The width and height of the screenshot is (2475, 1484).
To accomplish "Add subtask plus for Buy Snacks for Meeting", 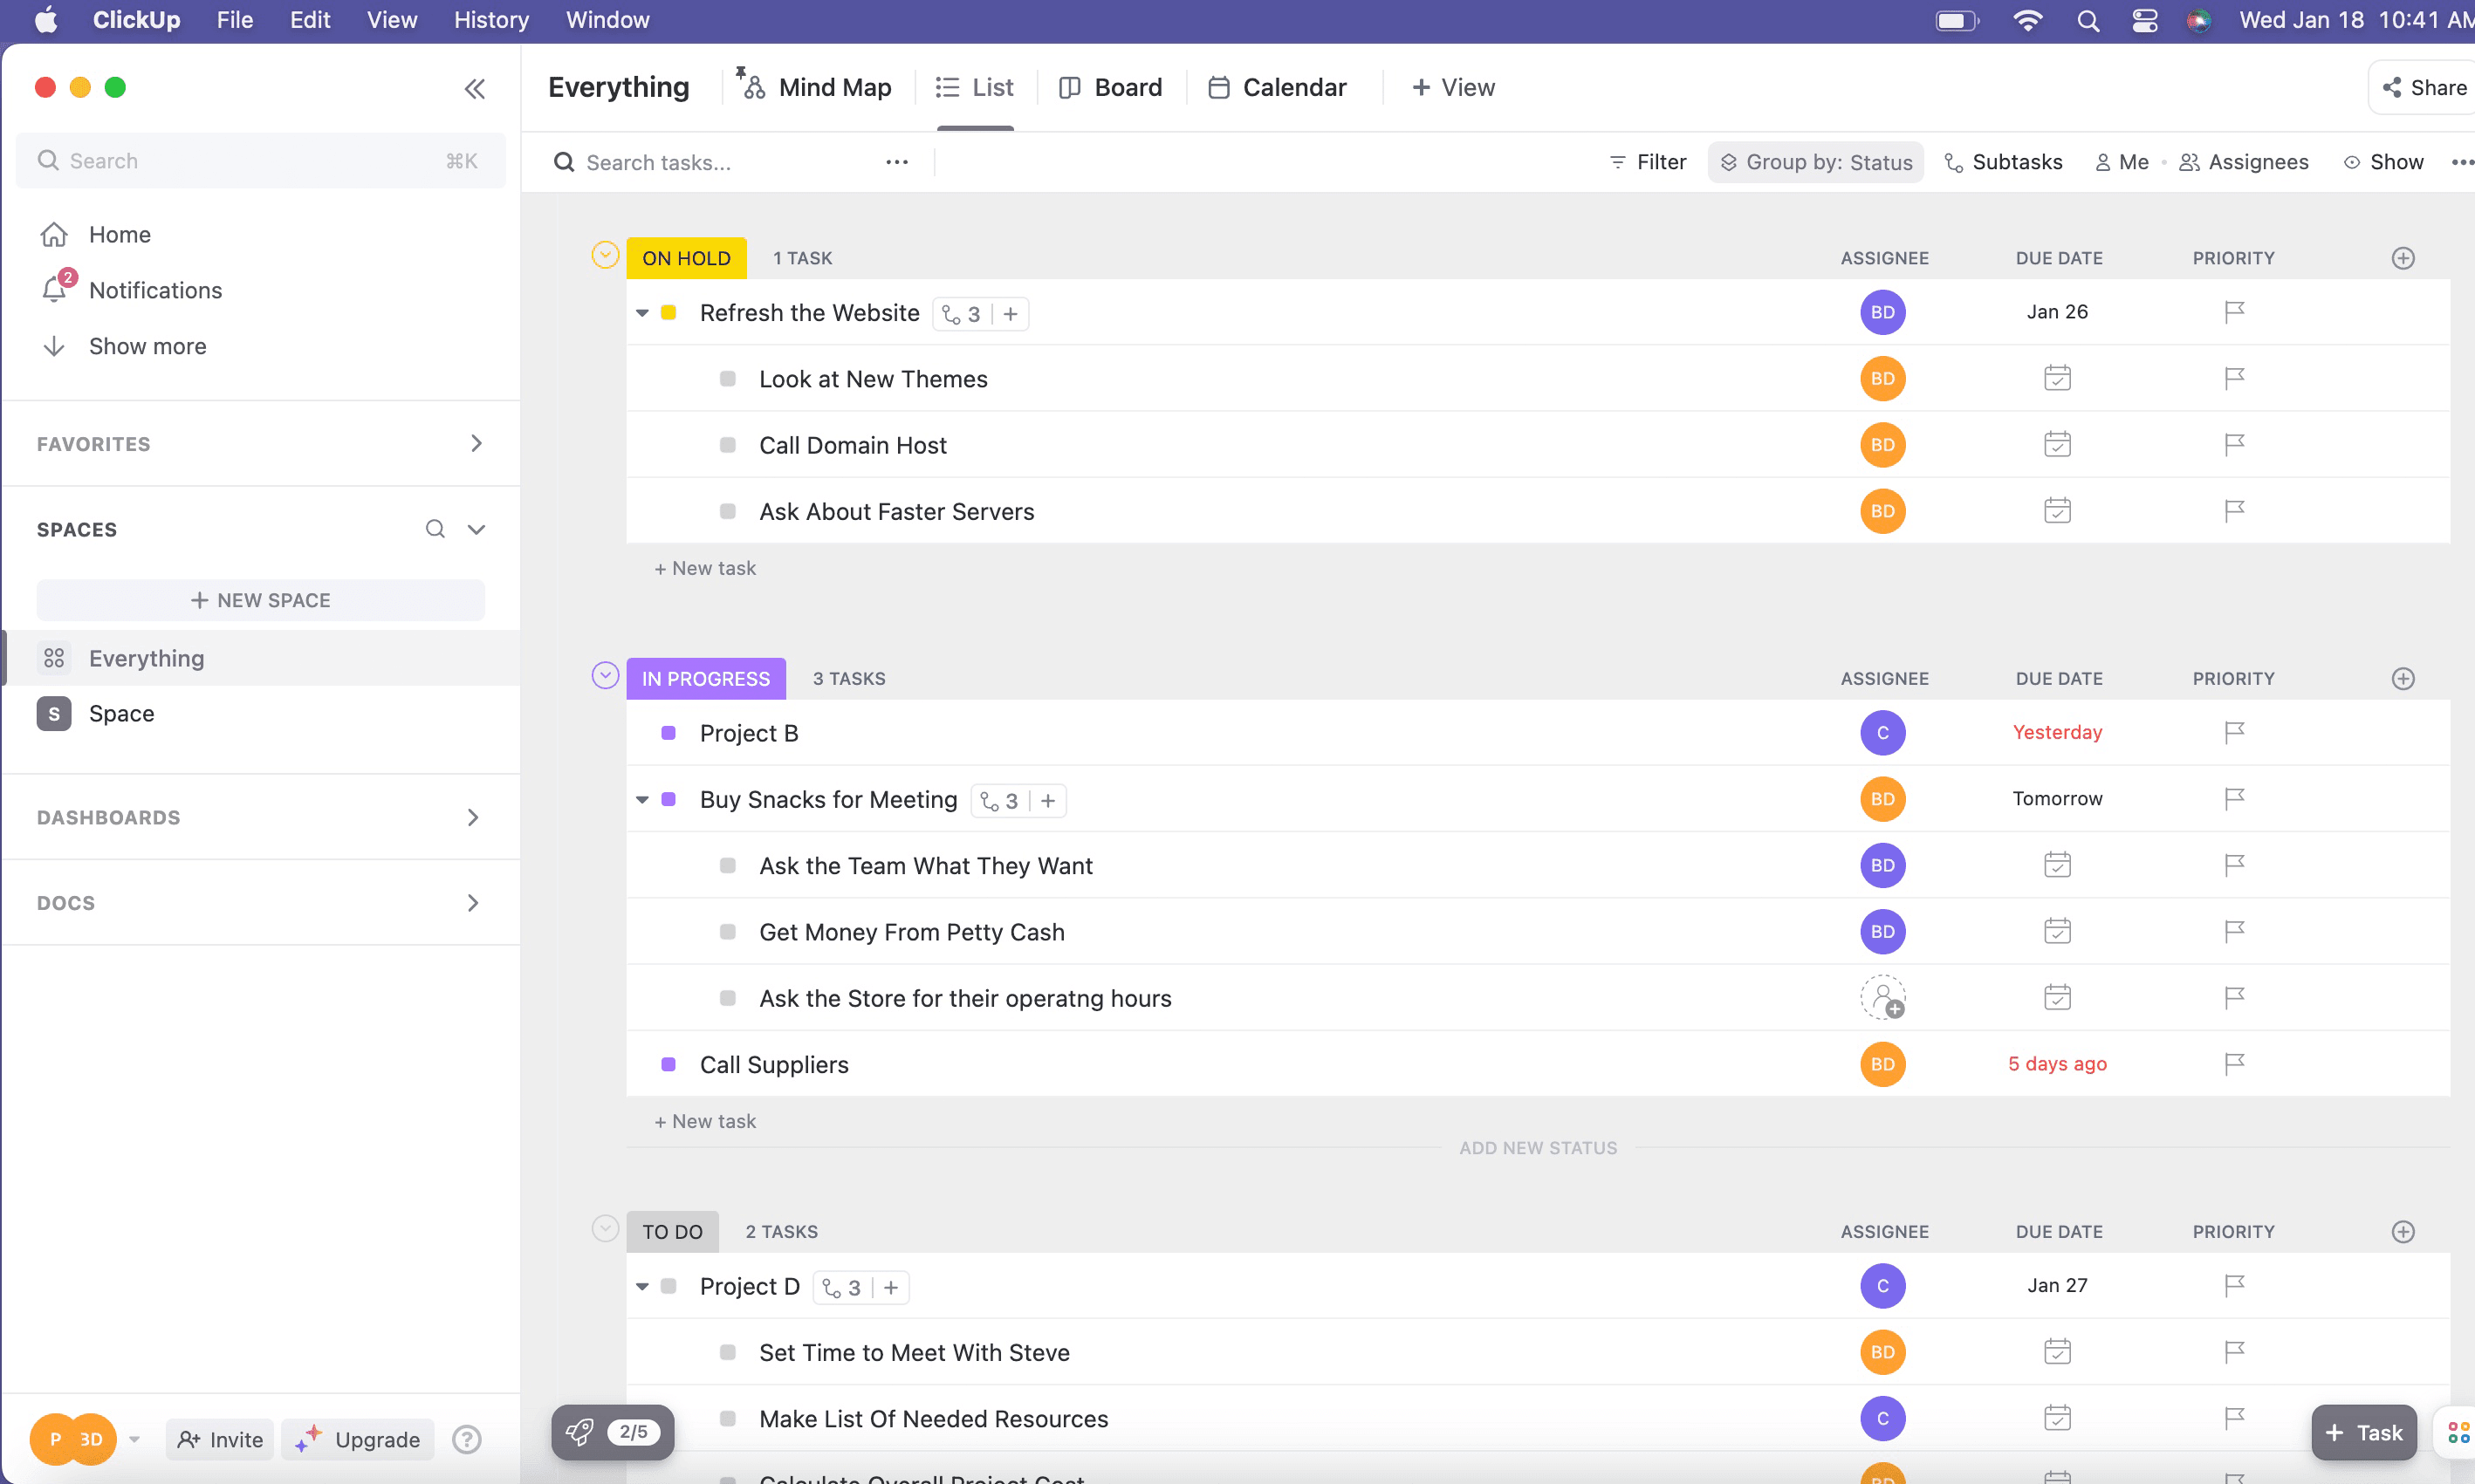I will click(x=1048, y=800).
